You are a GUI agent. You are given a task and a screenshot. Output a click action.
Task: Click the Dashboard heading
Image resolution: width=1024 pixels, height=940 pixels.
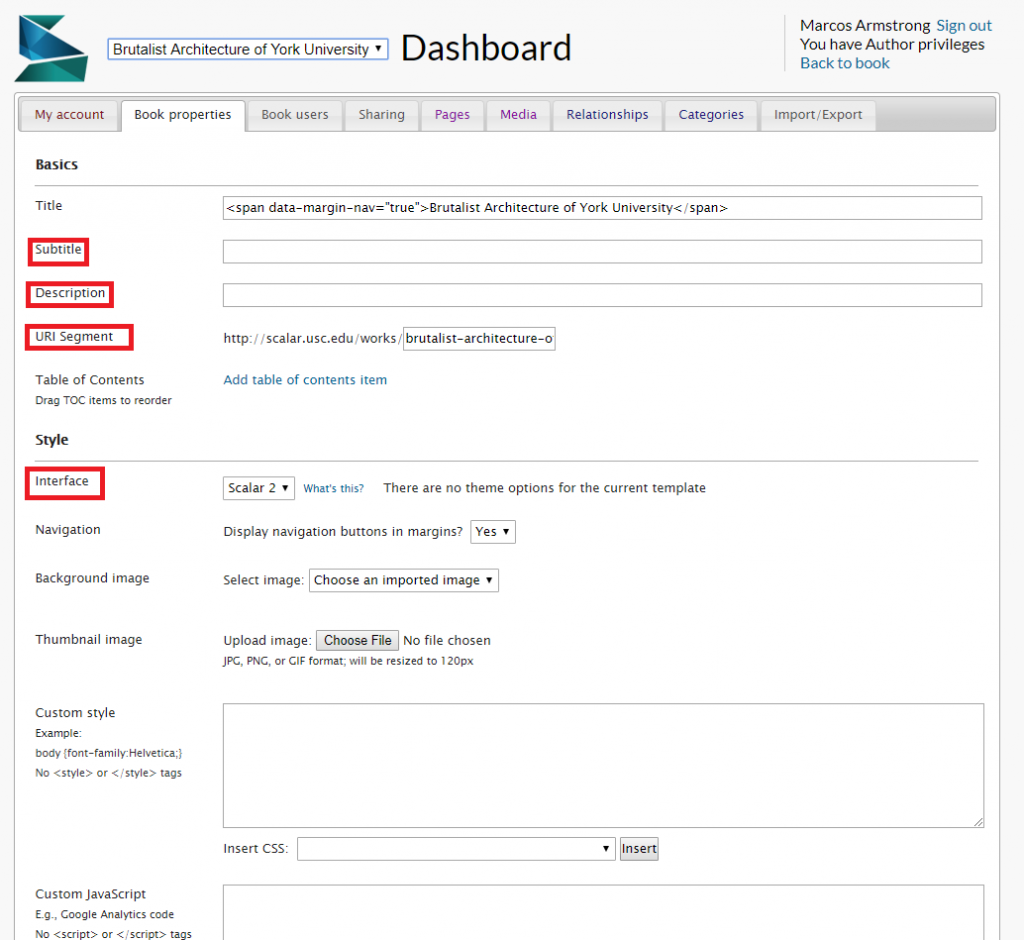click(x=486, y=48)
